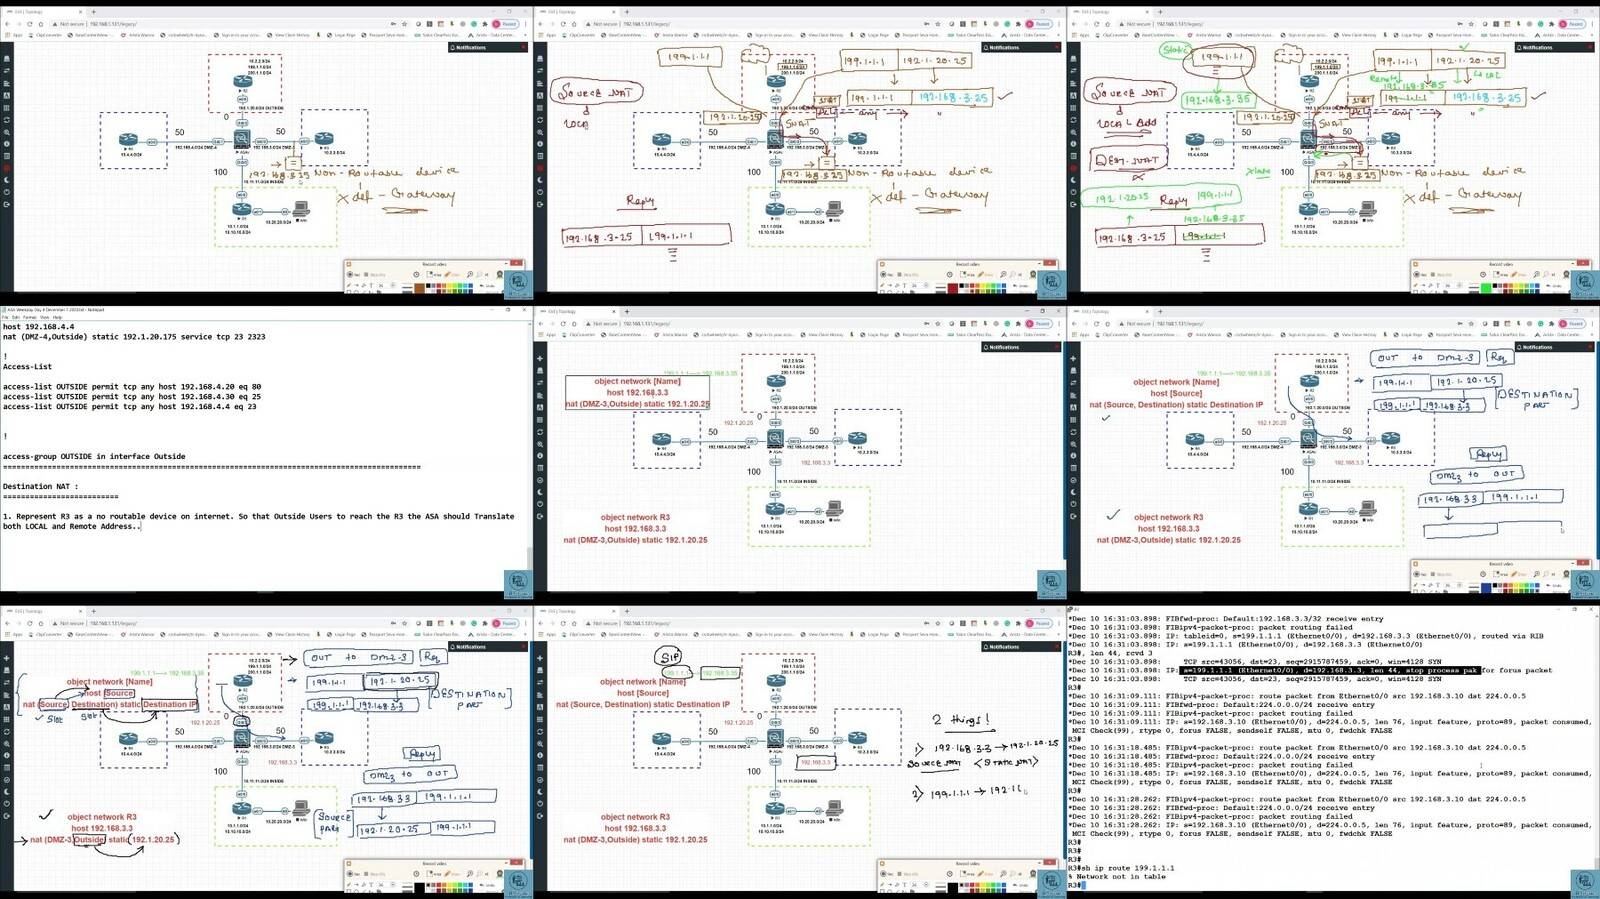Click the PC node in bottom-middle frame

click(834, 809)
